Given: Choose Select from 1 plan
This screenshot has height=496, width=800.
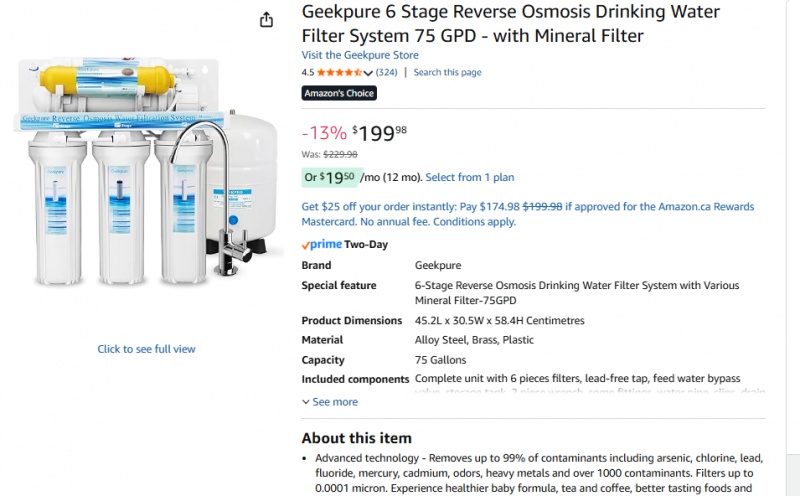Looking at the screenshot, I should click(x=469, y=178).
